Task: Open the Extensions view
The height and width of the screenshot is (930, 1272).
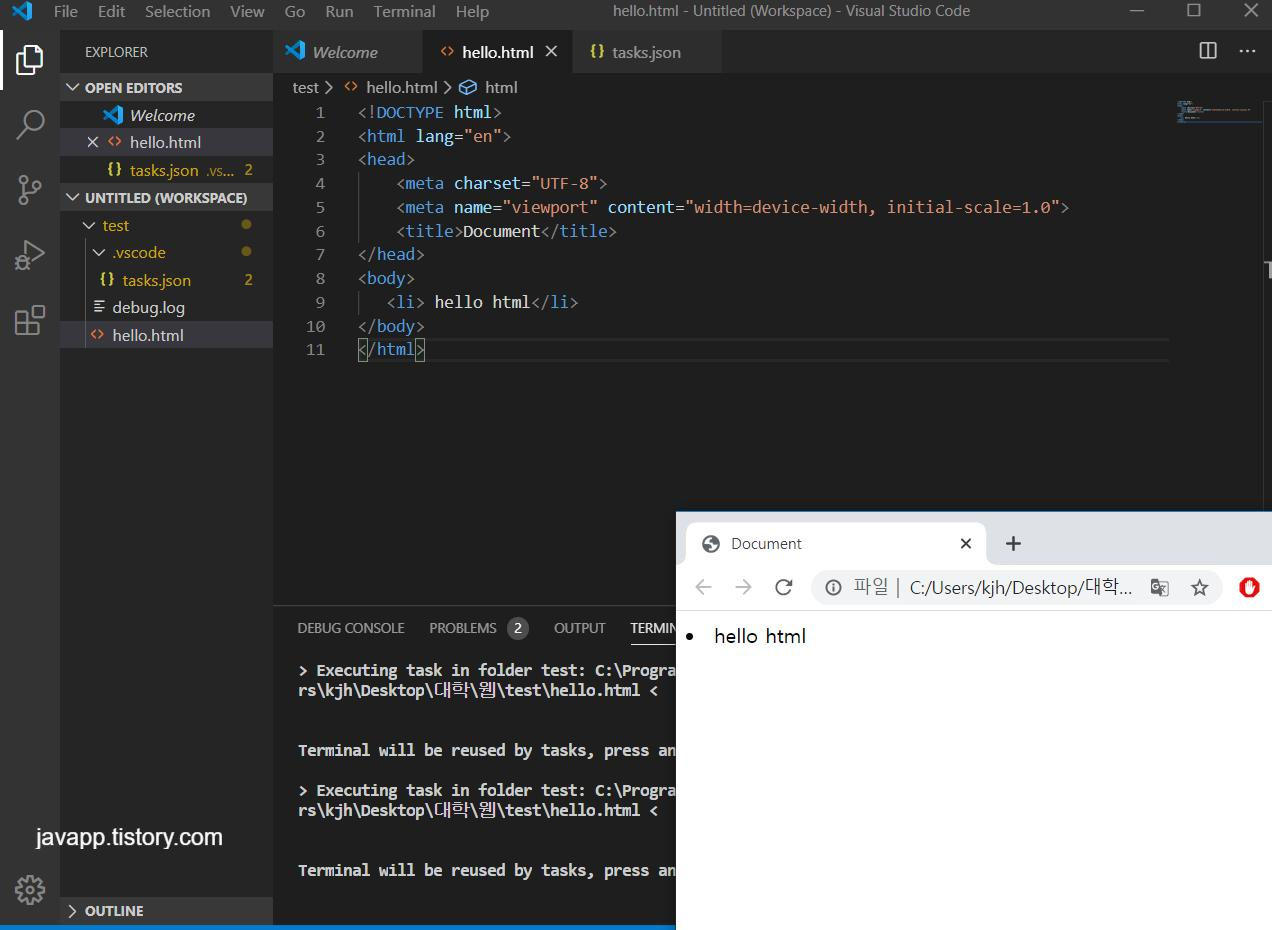Action: coord(30,320)
